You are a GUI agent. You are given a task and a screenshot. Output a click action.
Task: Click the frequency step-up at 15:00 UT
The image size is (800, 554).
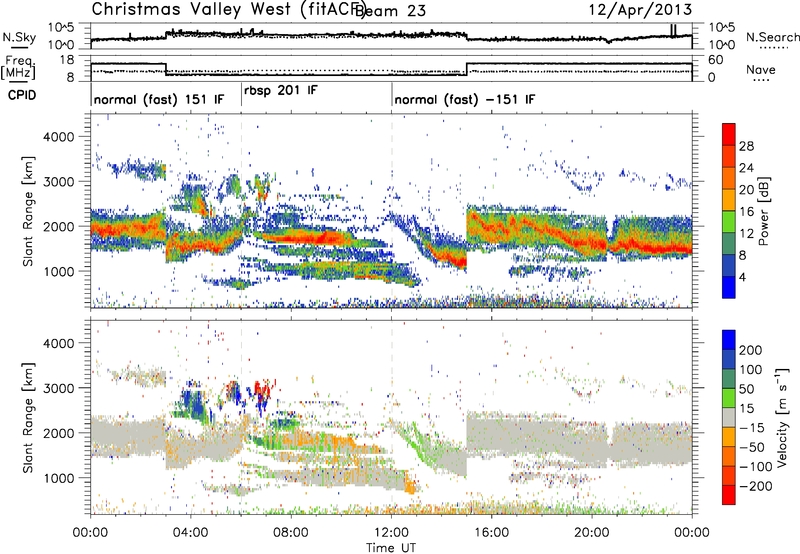tap(467, 69)
